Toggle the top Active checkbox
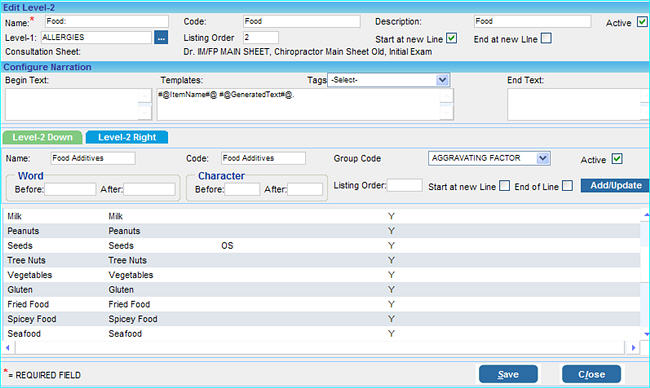The image size is (650, 388). click(x=642, y=22)
